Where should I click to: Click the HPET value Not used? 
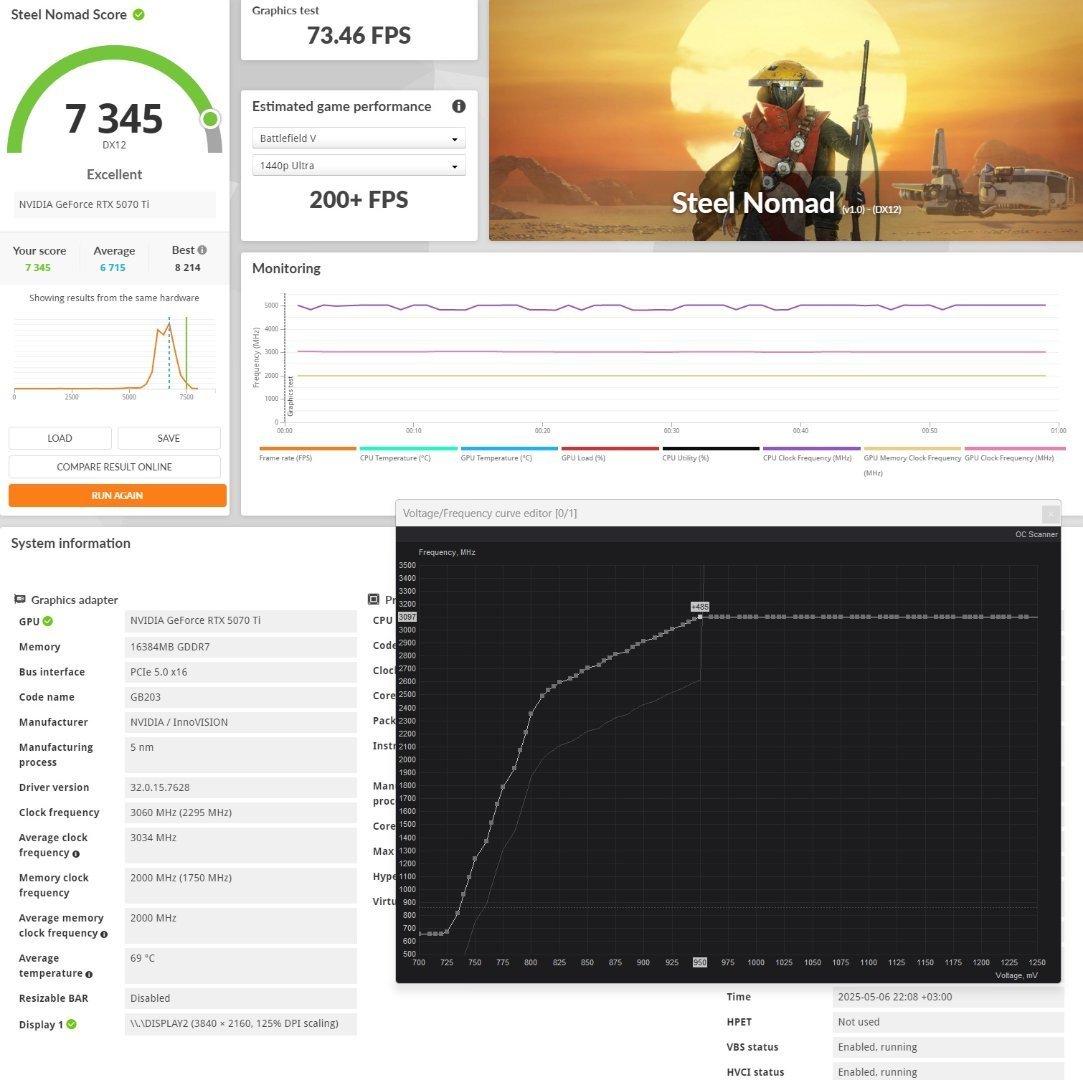click(x=948, y=1022)
